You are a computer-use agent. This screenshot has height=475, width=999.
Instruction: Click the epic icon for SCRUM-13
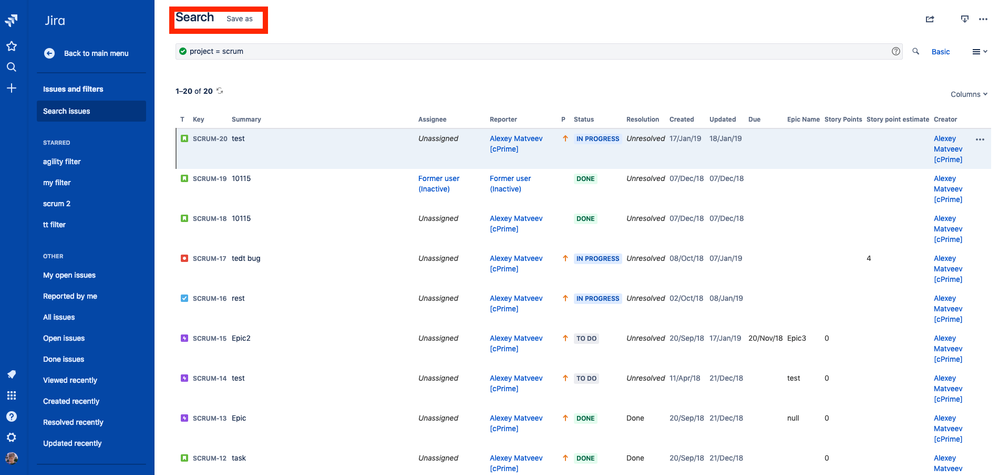tap(183, 418)
